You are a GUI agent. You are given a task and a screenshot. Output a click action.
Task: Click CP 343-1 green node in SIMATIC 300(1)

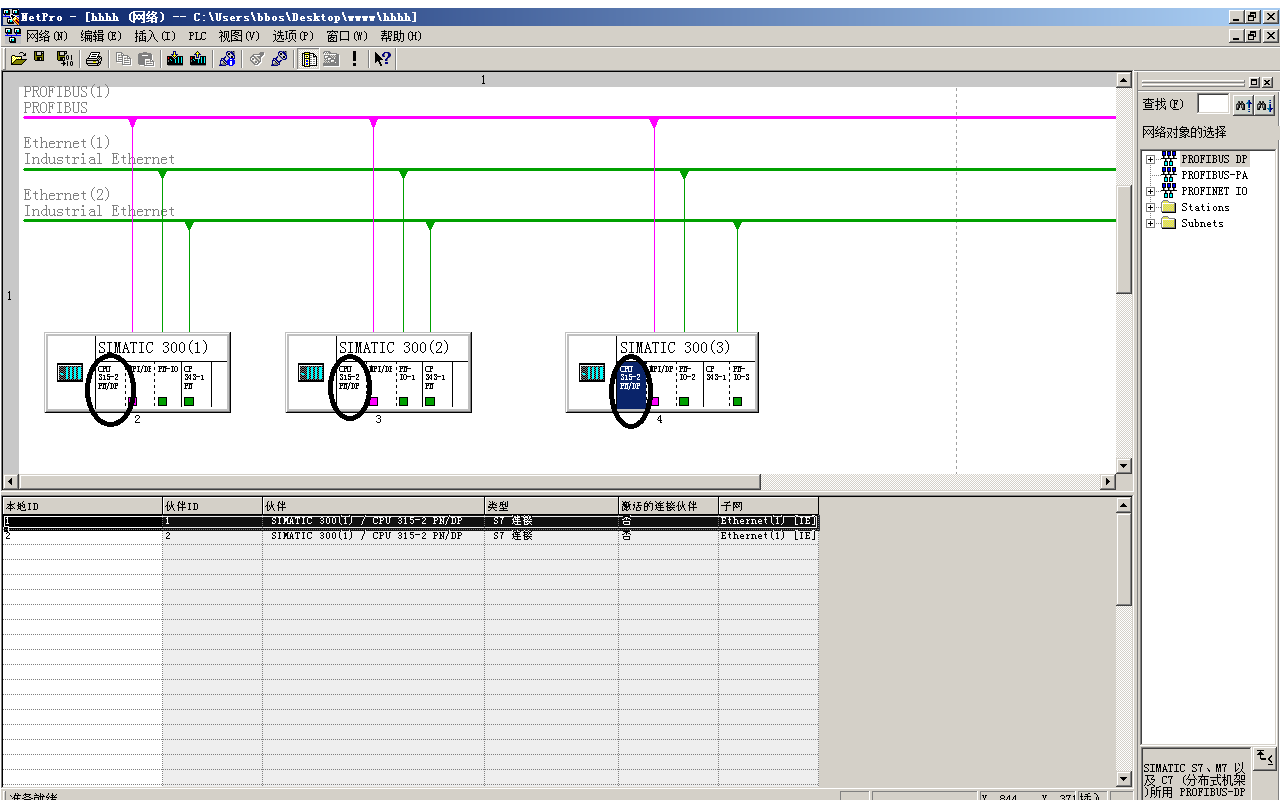(x=189, y=401)
